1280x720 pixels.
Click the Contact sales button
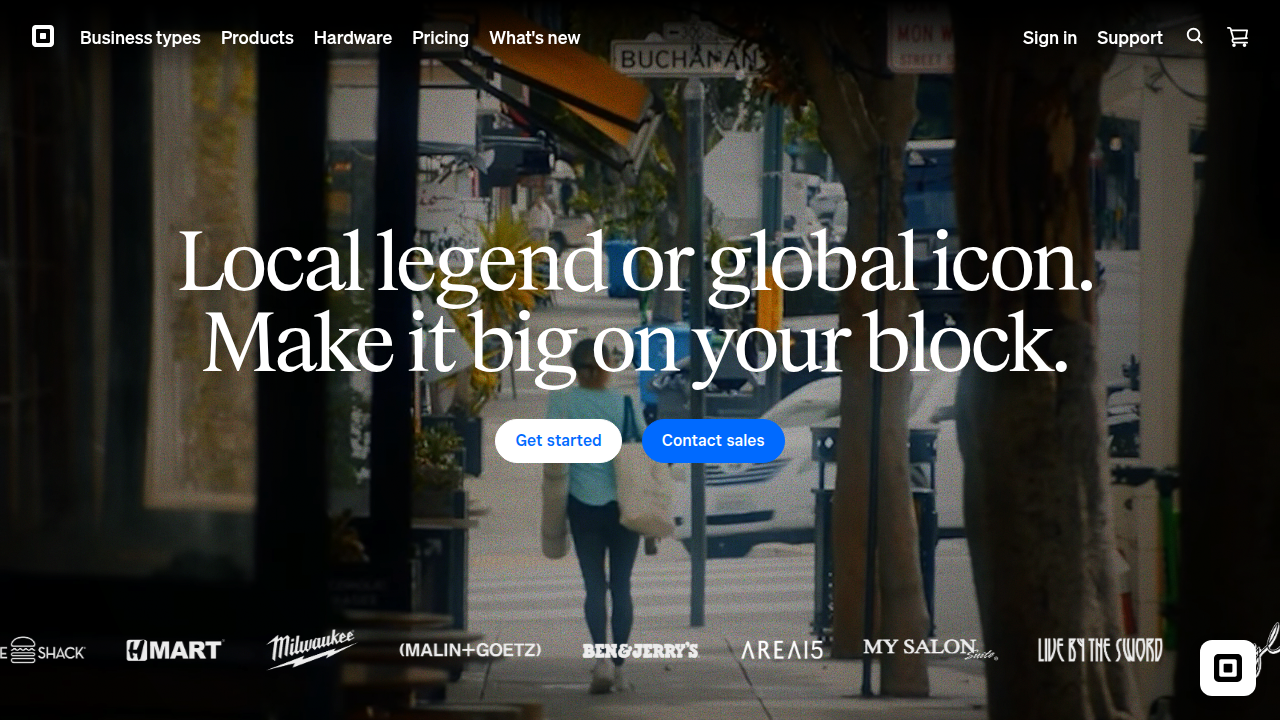tap(713, 441)
